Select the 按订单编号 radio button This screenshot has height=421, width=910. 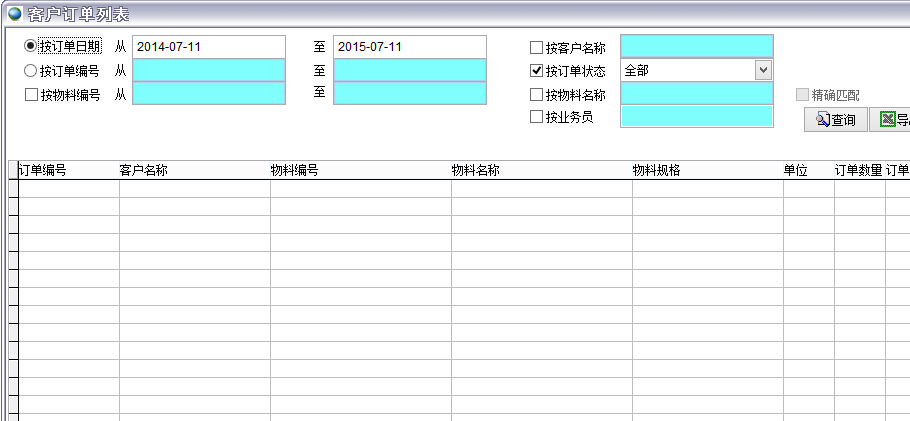click(30, 71)
